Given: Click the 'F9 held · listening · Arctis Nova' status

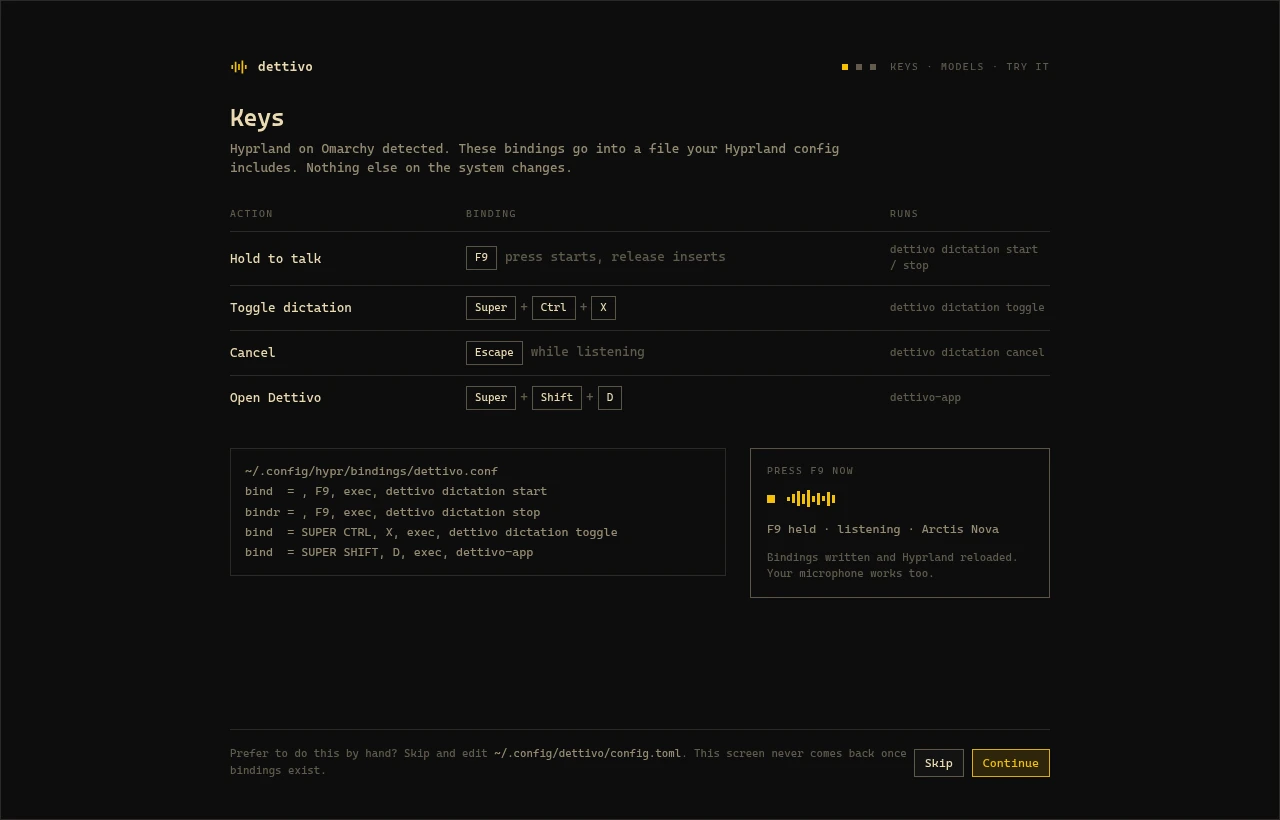Looking at the screenshot, I should pos(883,529).
